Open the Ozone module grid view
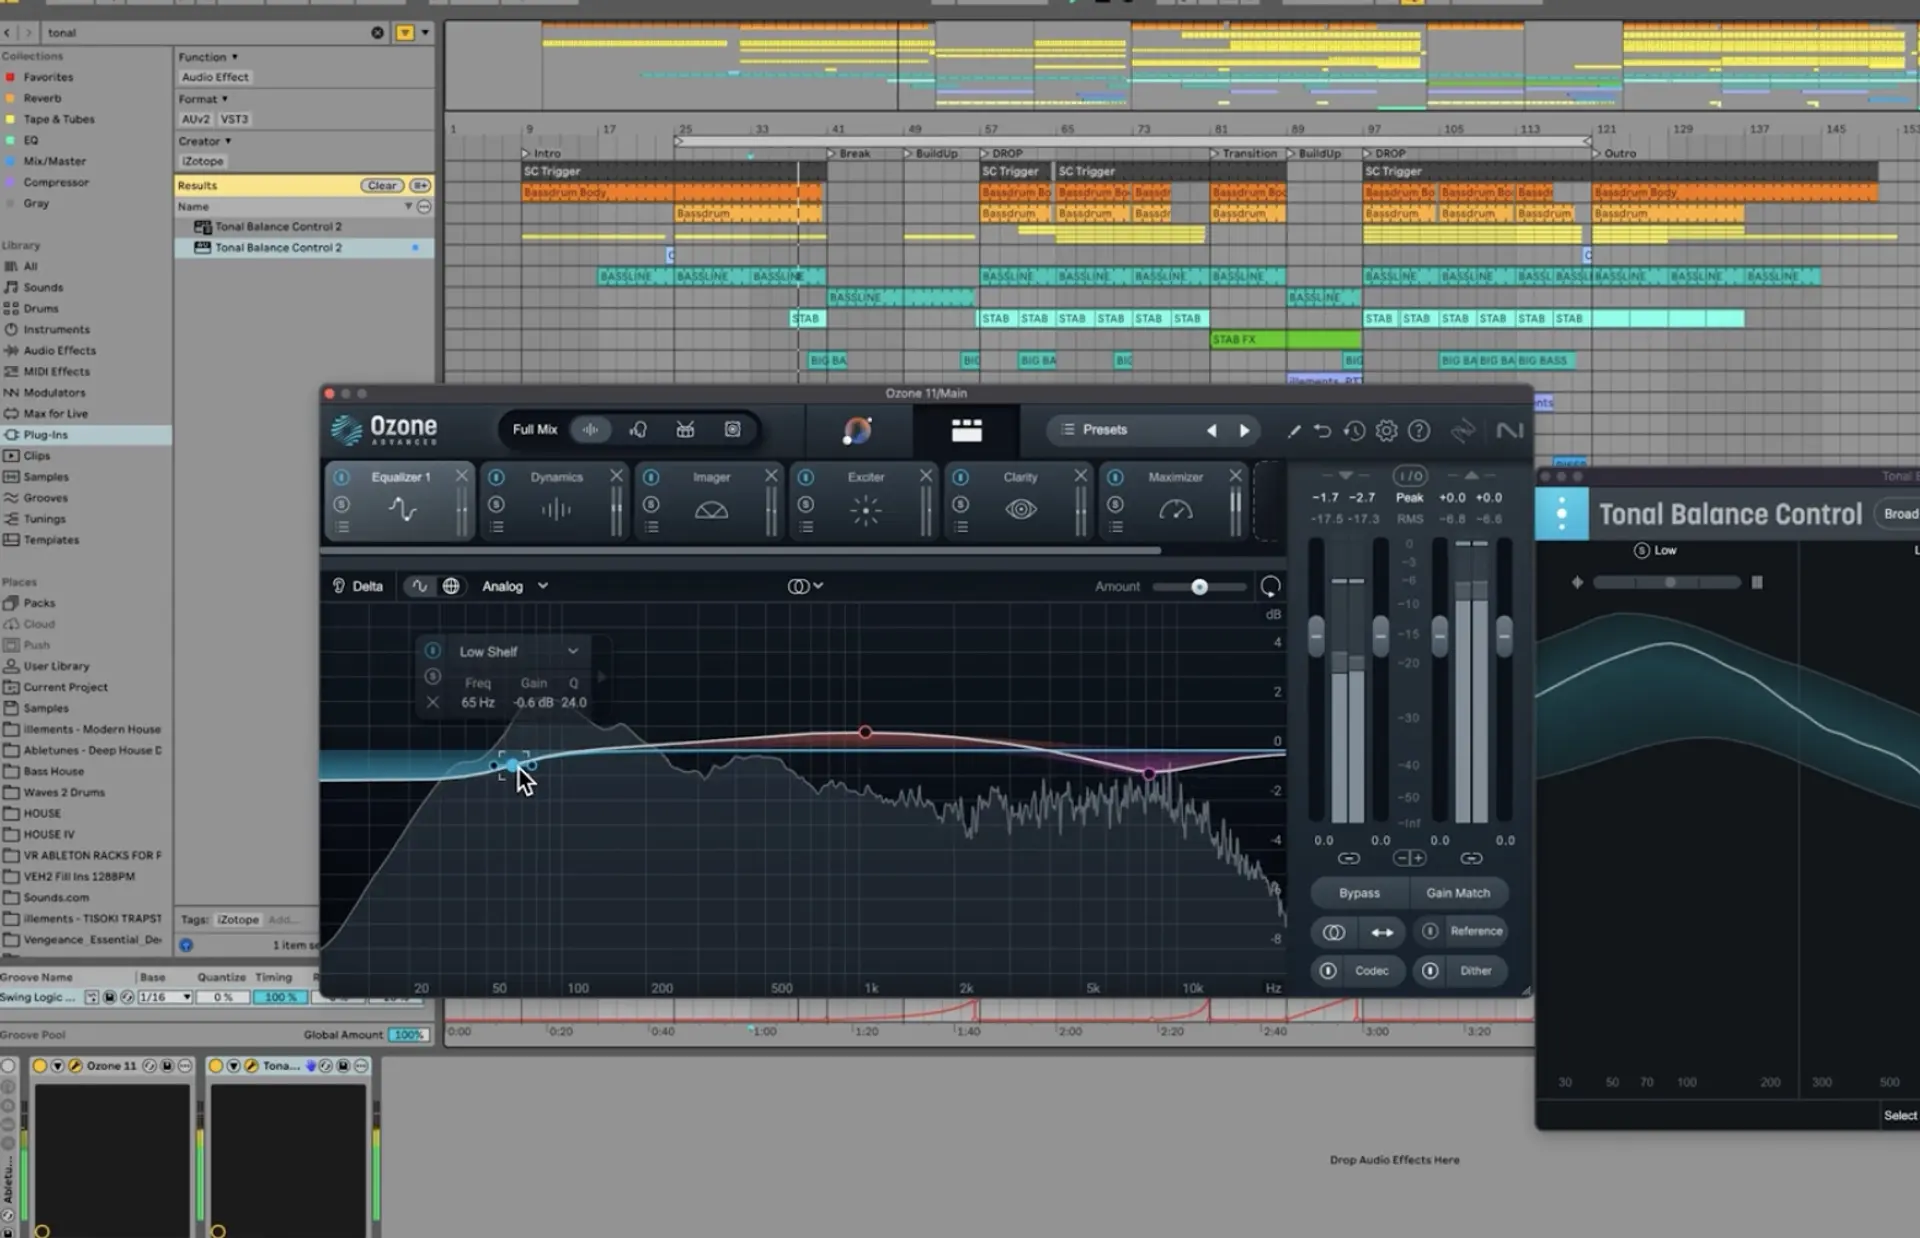 pos(966,430)
